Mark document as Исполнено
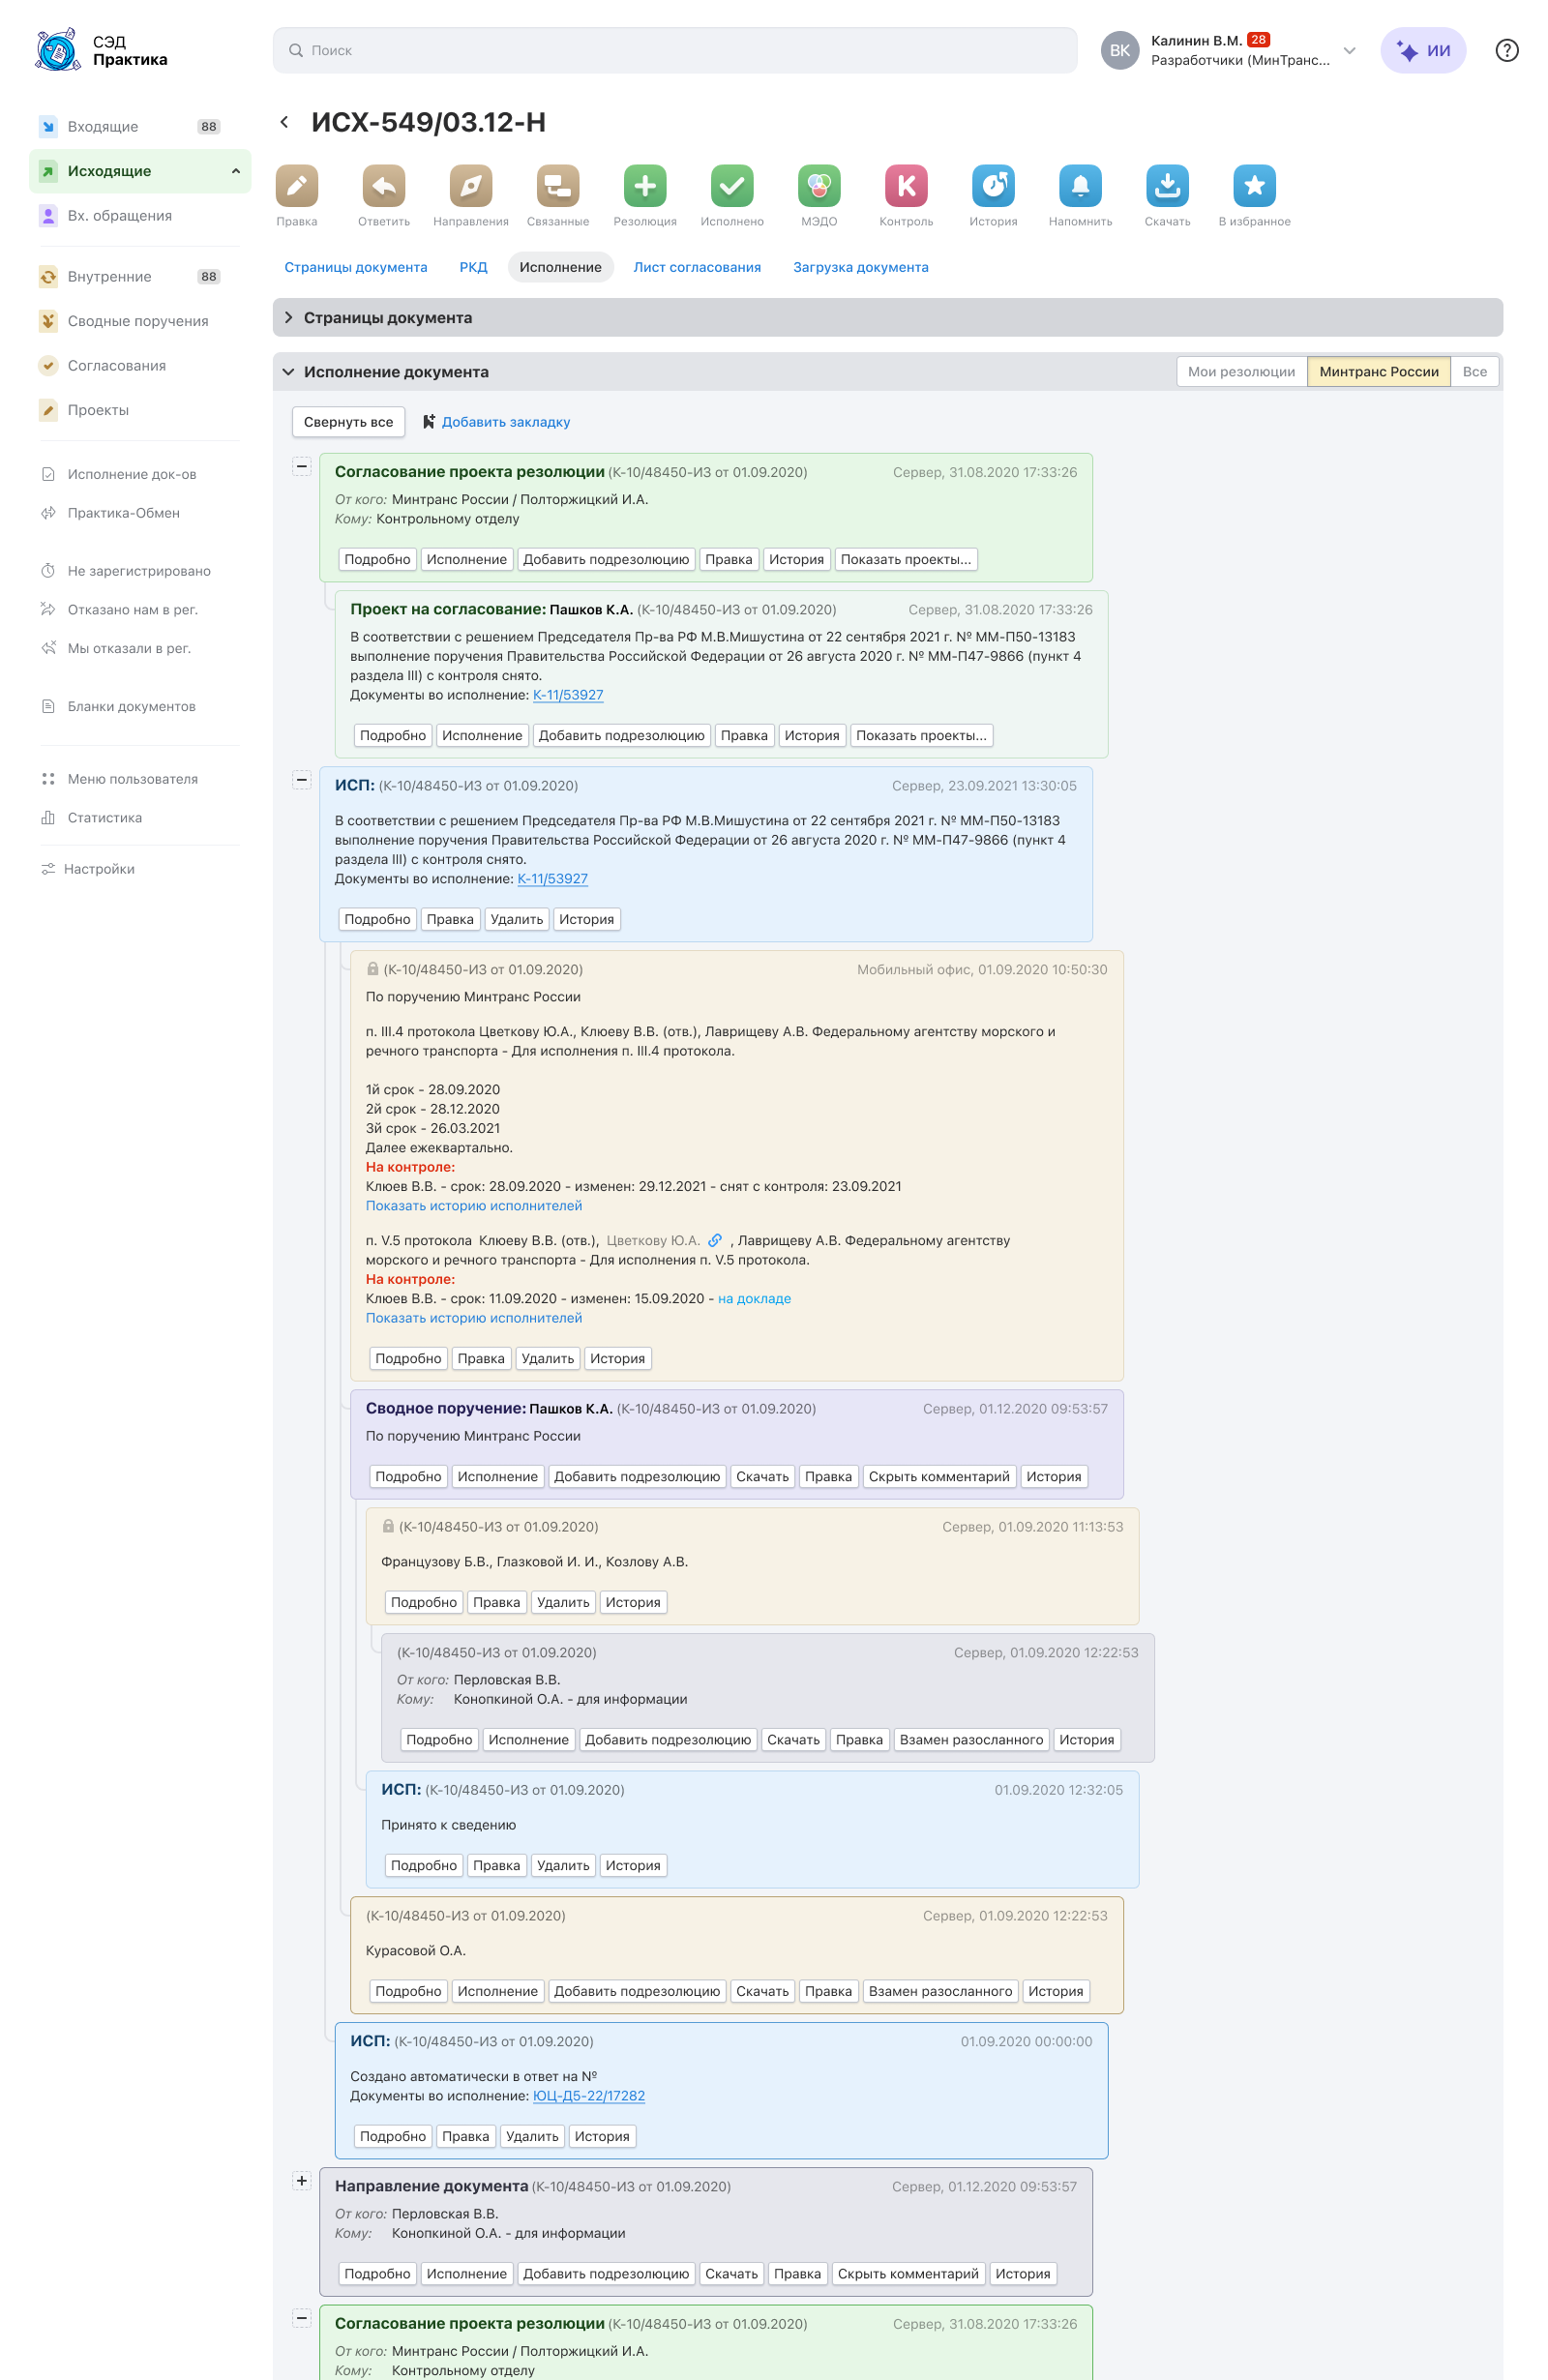This screenshot has height=2380, width=1548. click(x=732, y=186)
